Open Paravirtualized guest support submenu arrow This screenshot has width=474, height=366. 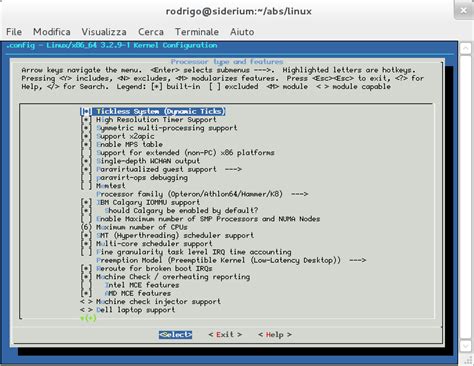233,169
